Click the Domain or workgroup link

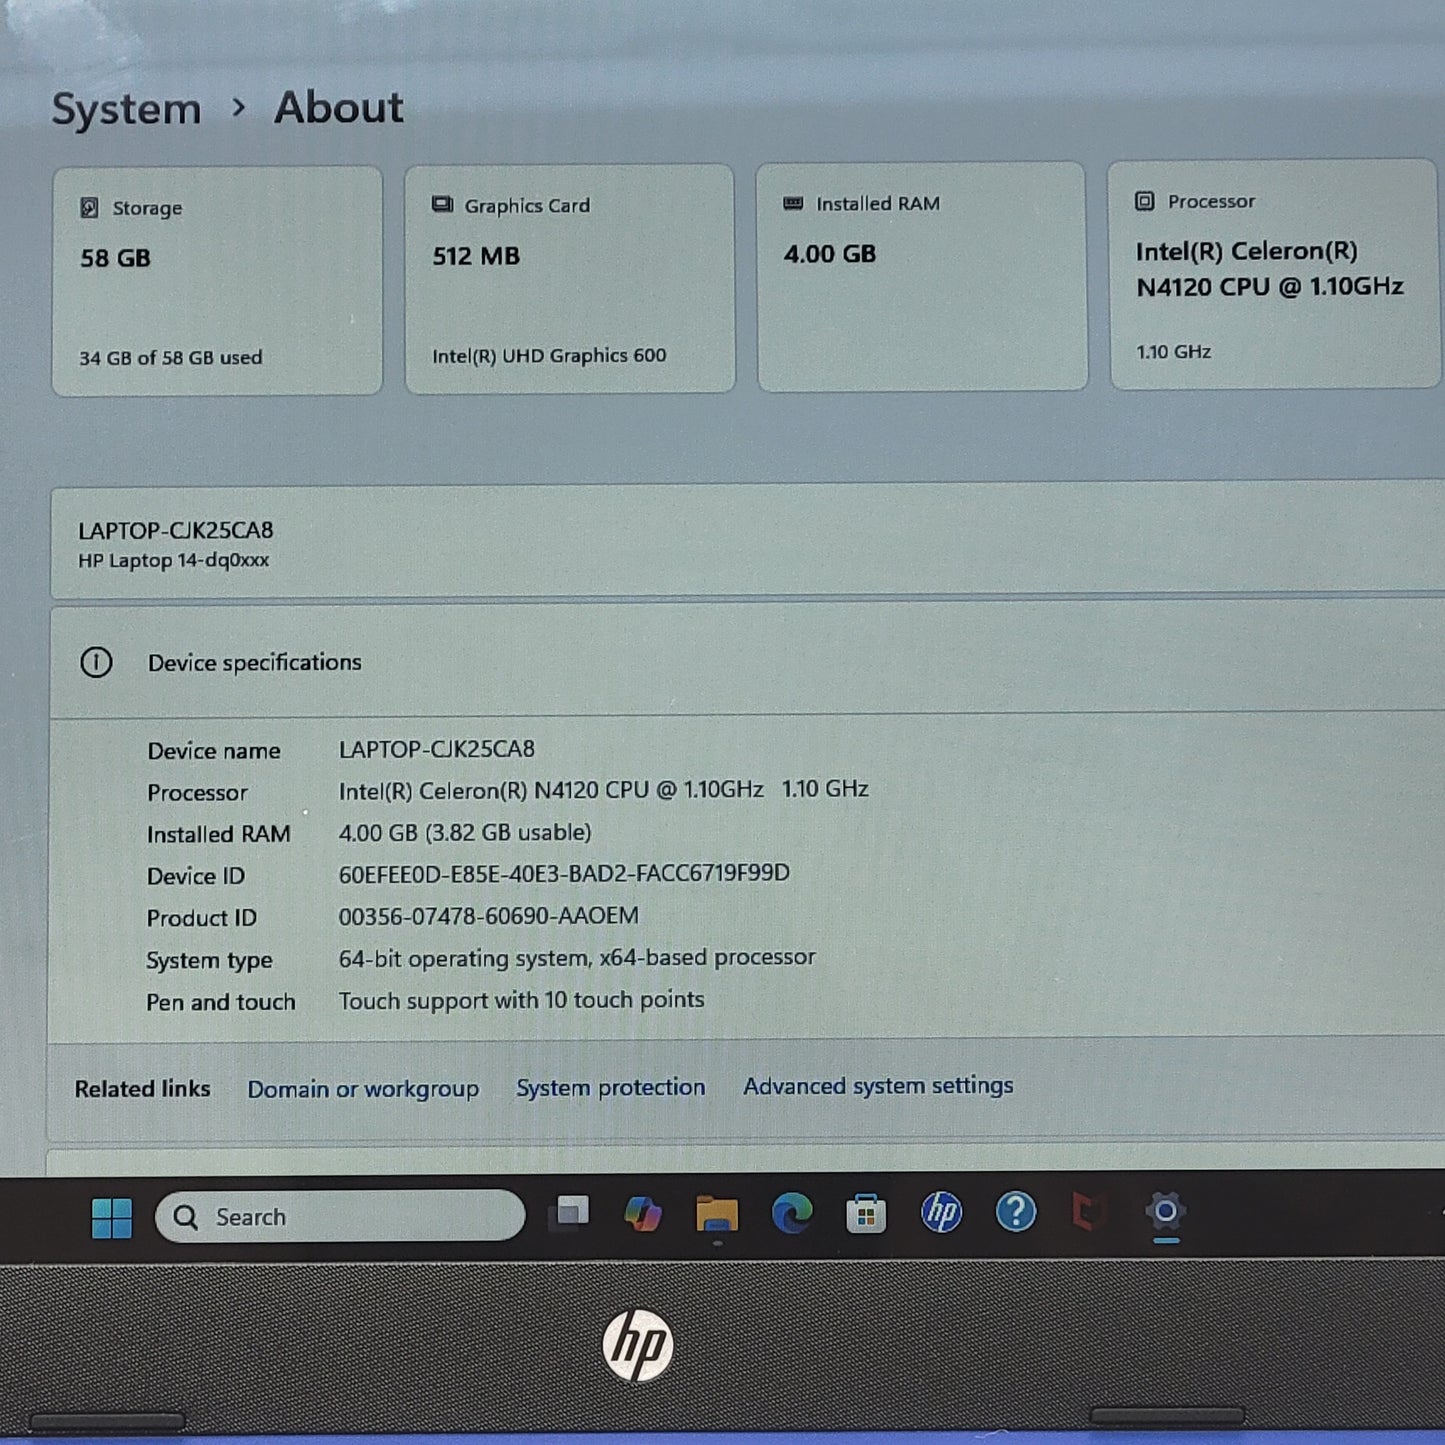[363, 1089]
